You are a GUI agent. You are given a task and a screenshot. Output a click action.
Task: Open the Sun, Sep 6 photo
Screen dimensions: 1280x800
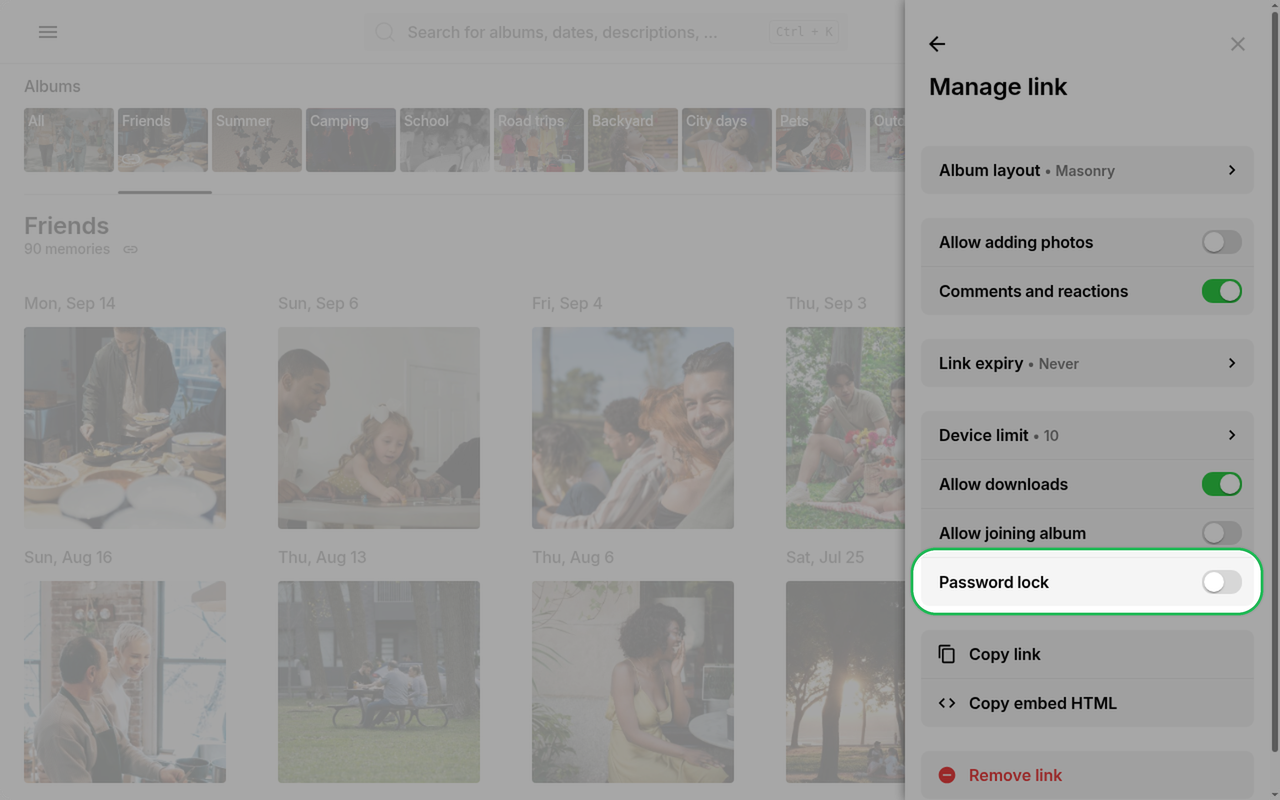tap(379, 428)
